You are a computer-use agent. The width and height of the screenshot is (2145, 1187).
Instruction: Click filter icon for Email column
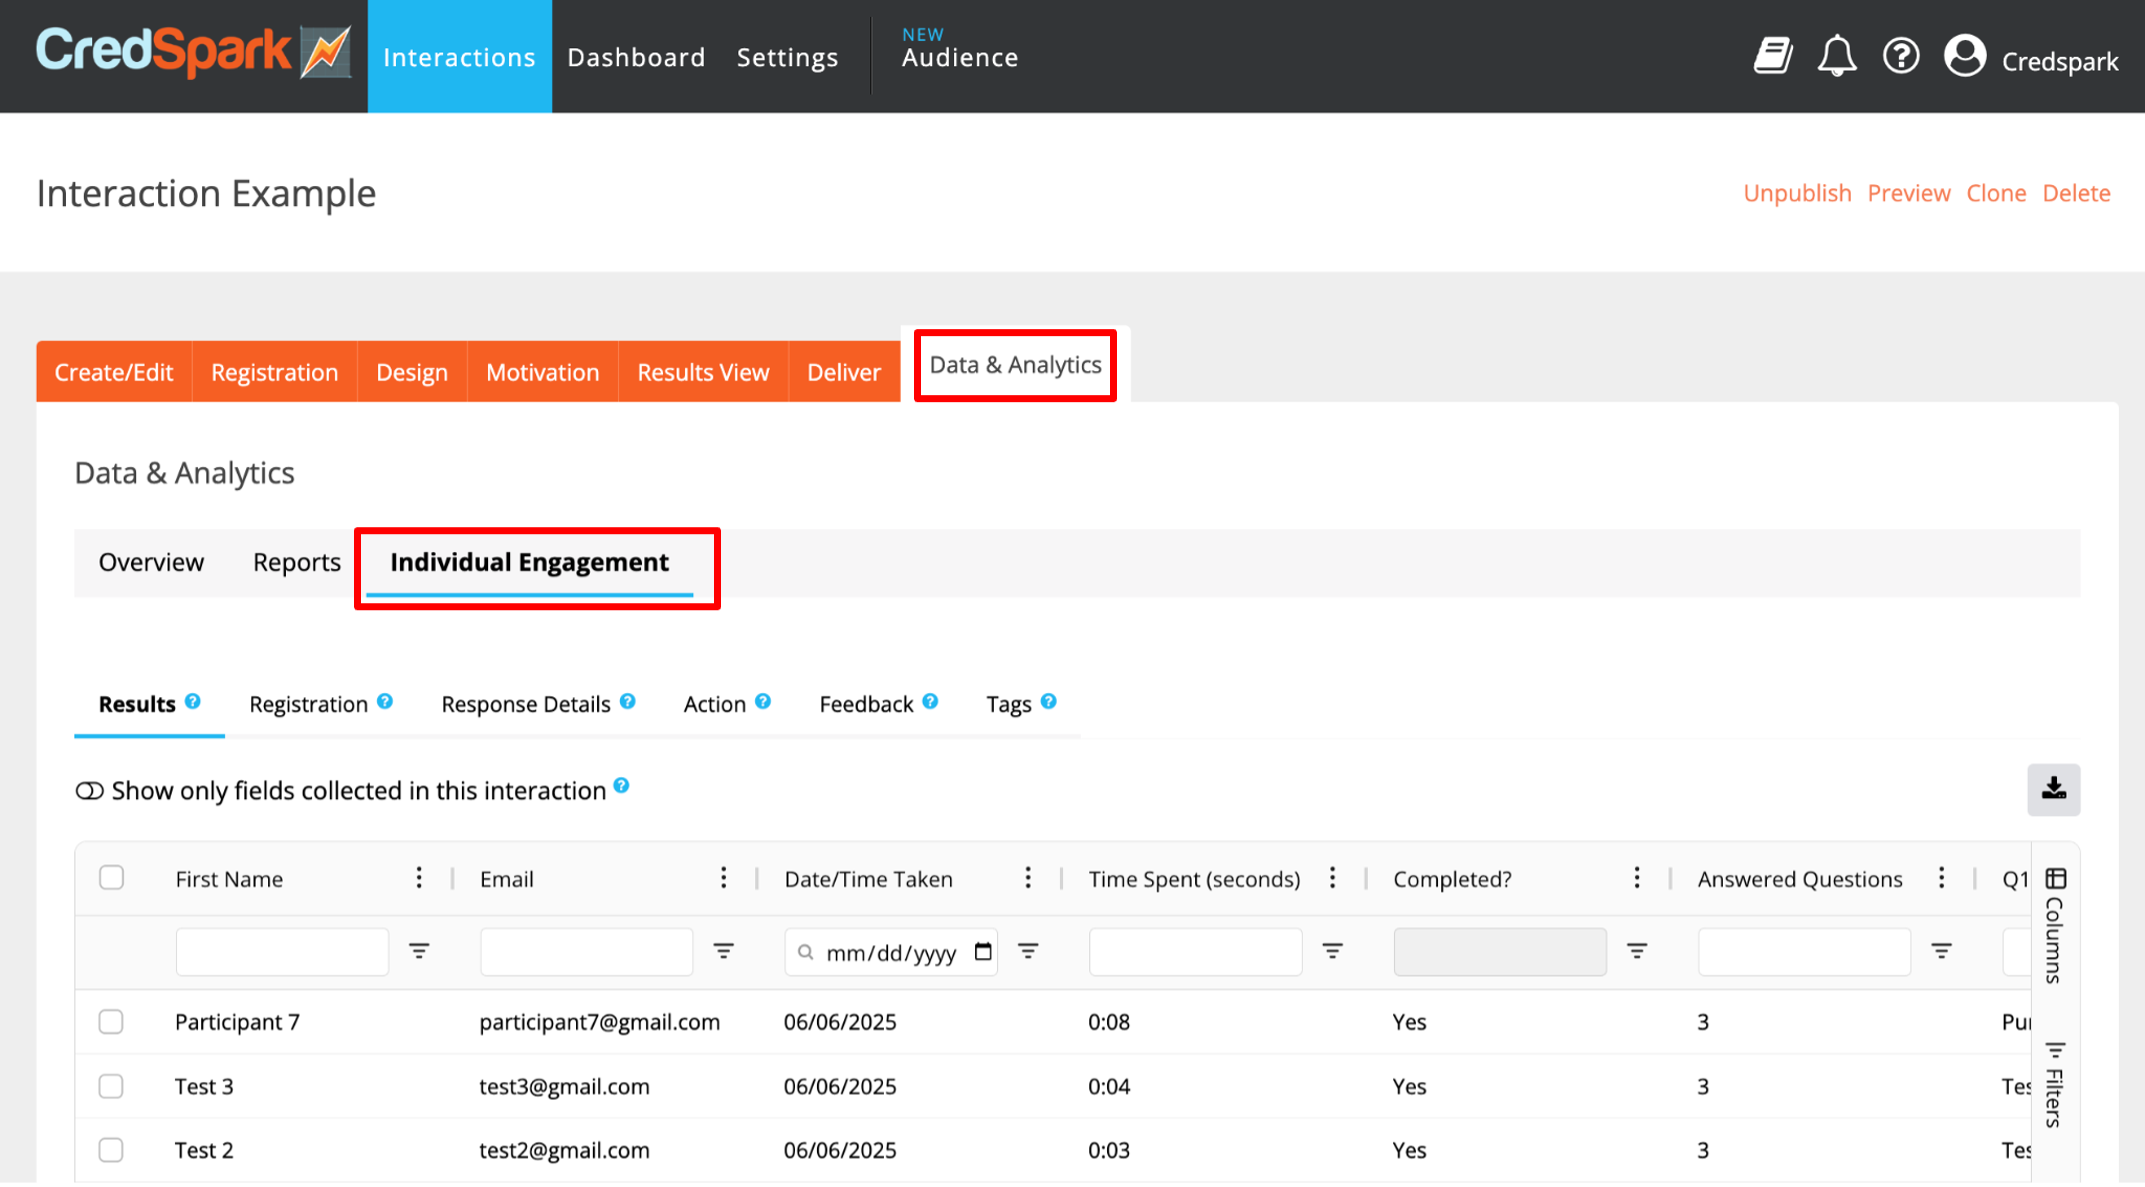(723, 951)
